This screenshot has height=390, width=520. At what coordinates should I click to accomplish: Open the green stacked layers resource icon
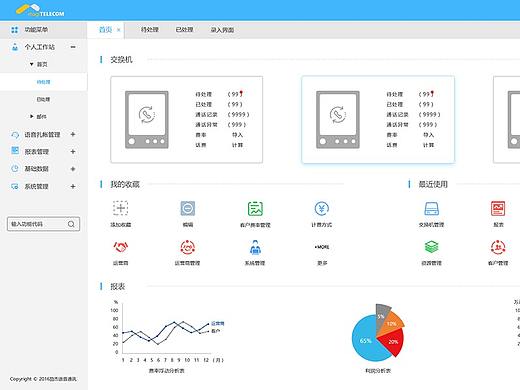431,247
